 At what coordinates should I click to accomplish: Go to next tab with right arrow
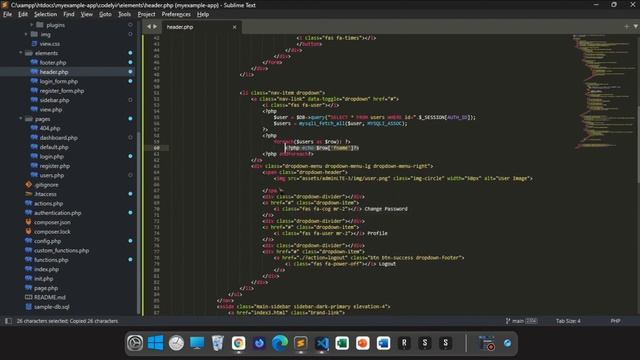pos(155,27)
